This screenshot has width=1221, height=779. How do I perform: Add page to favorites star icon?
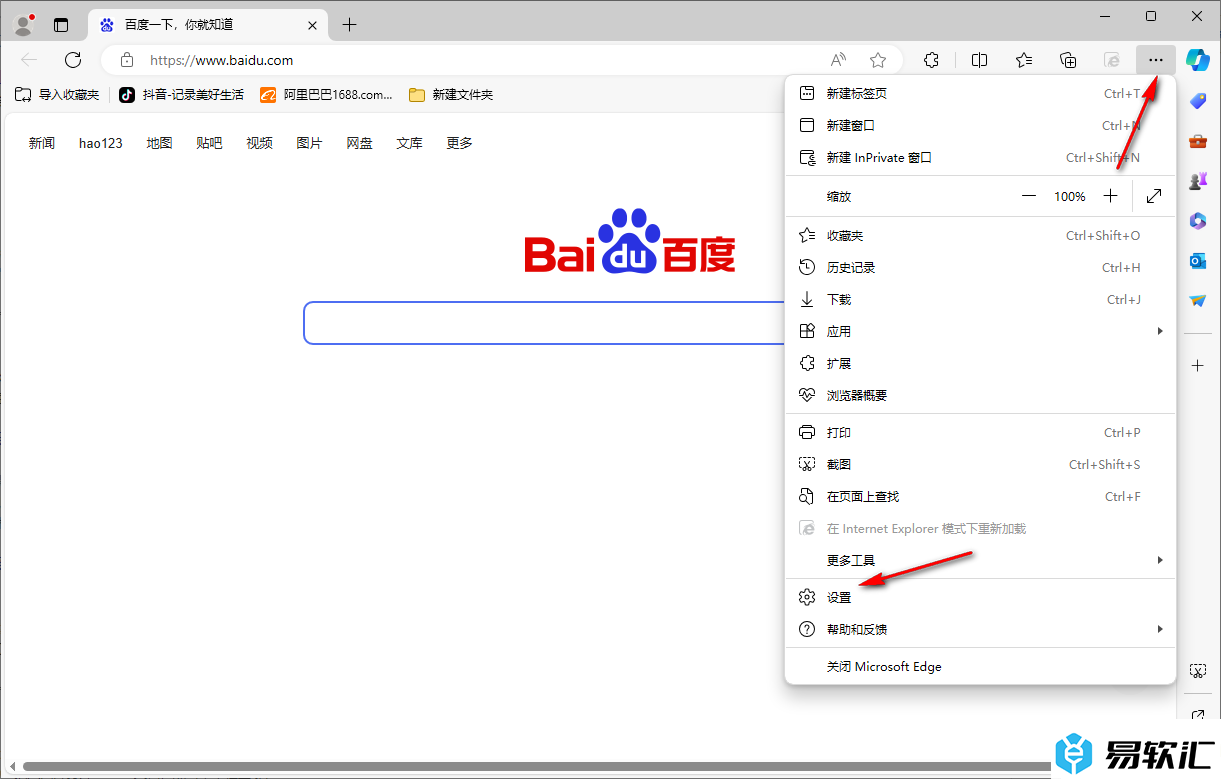tap(878, 60)
